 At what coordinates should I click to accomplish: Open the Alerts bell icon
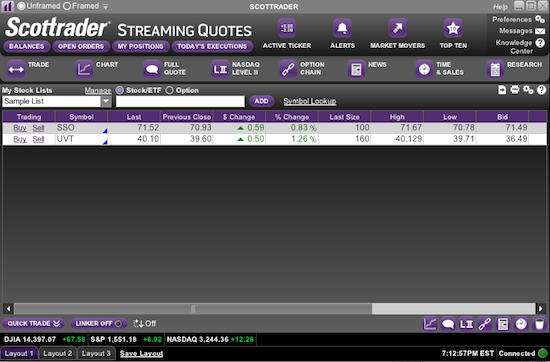(x=342, y=28)
